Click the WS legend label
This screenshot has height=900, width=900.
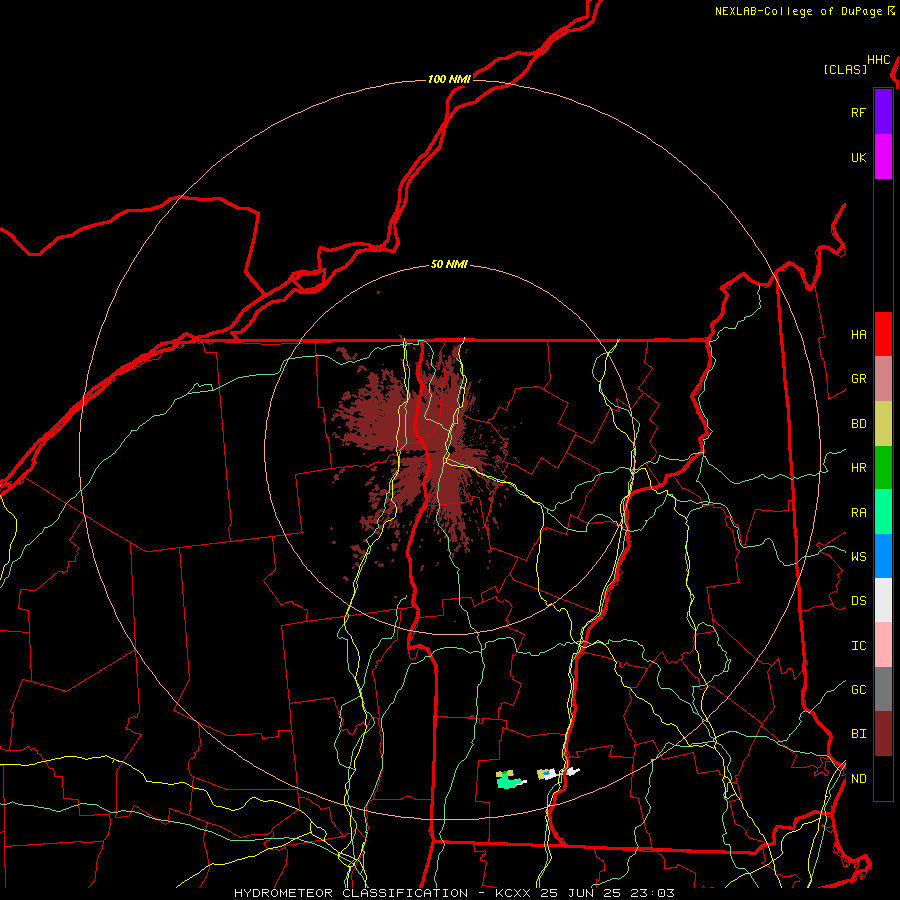[858, 556]
